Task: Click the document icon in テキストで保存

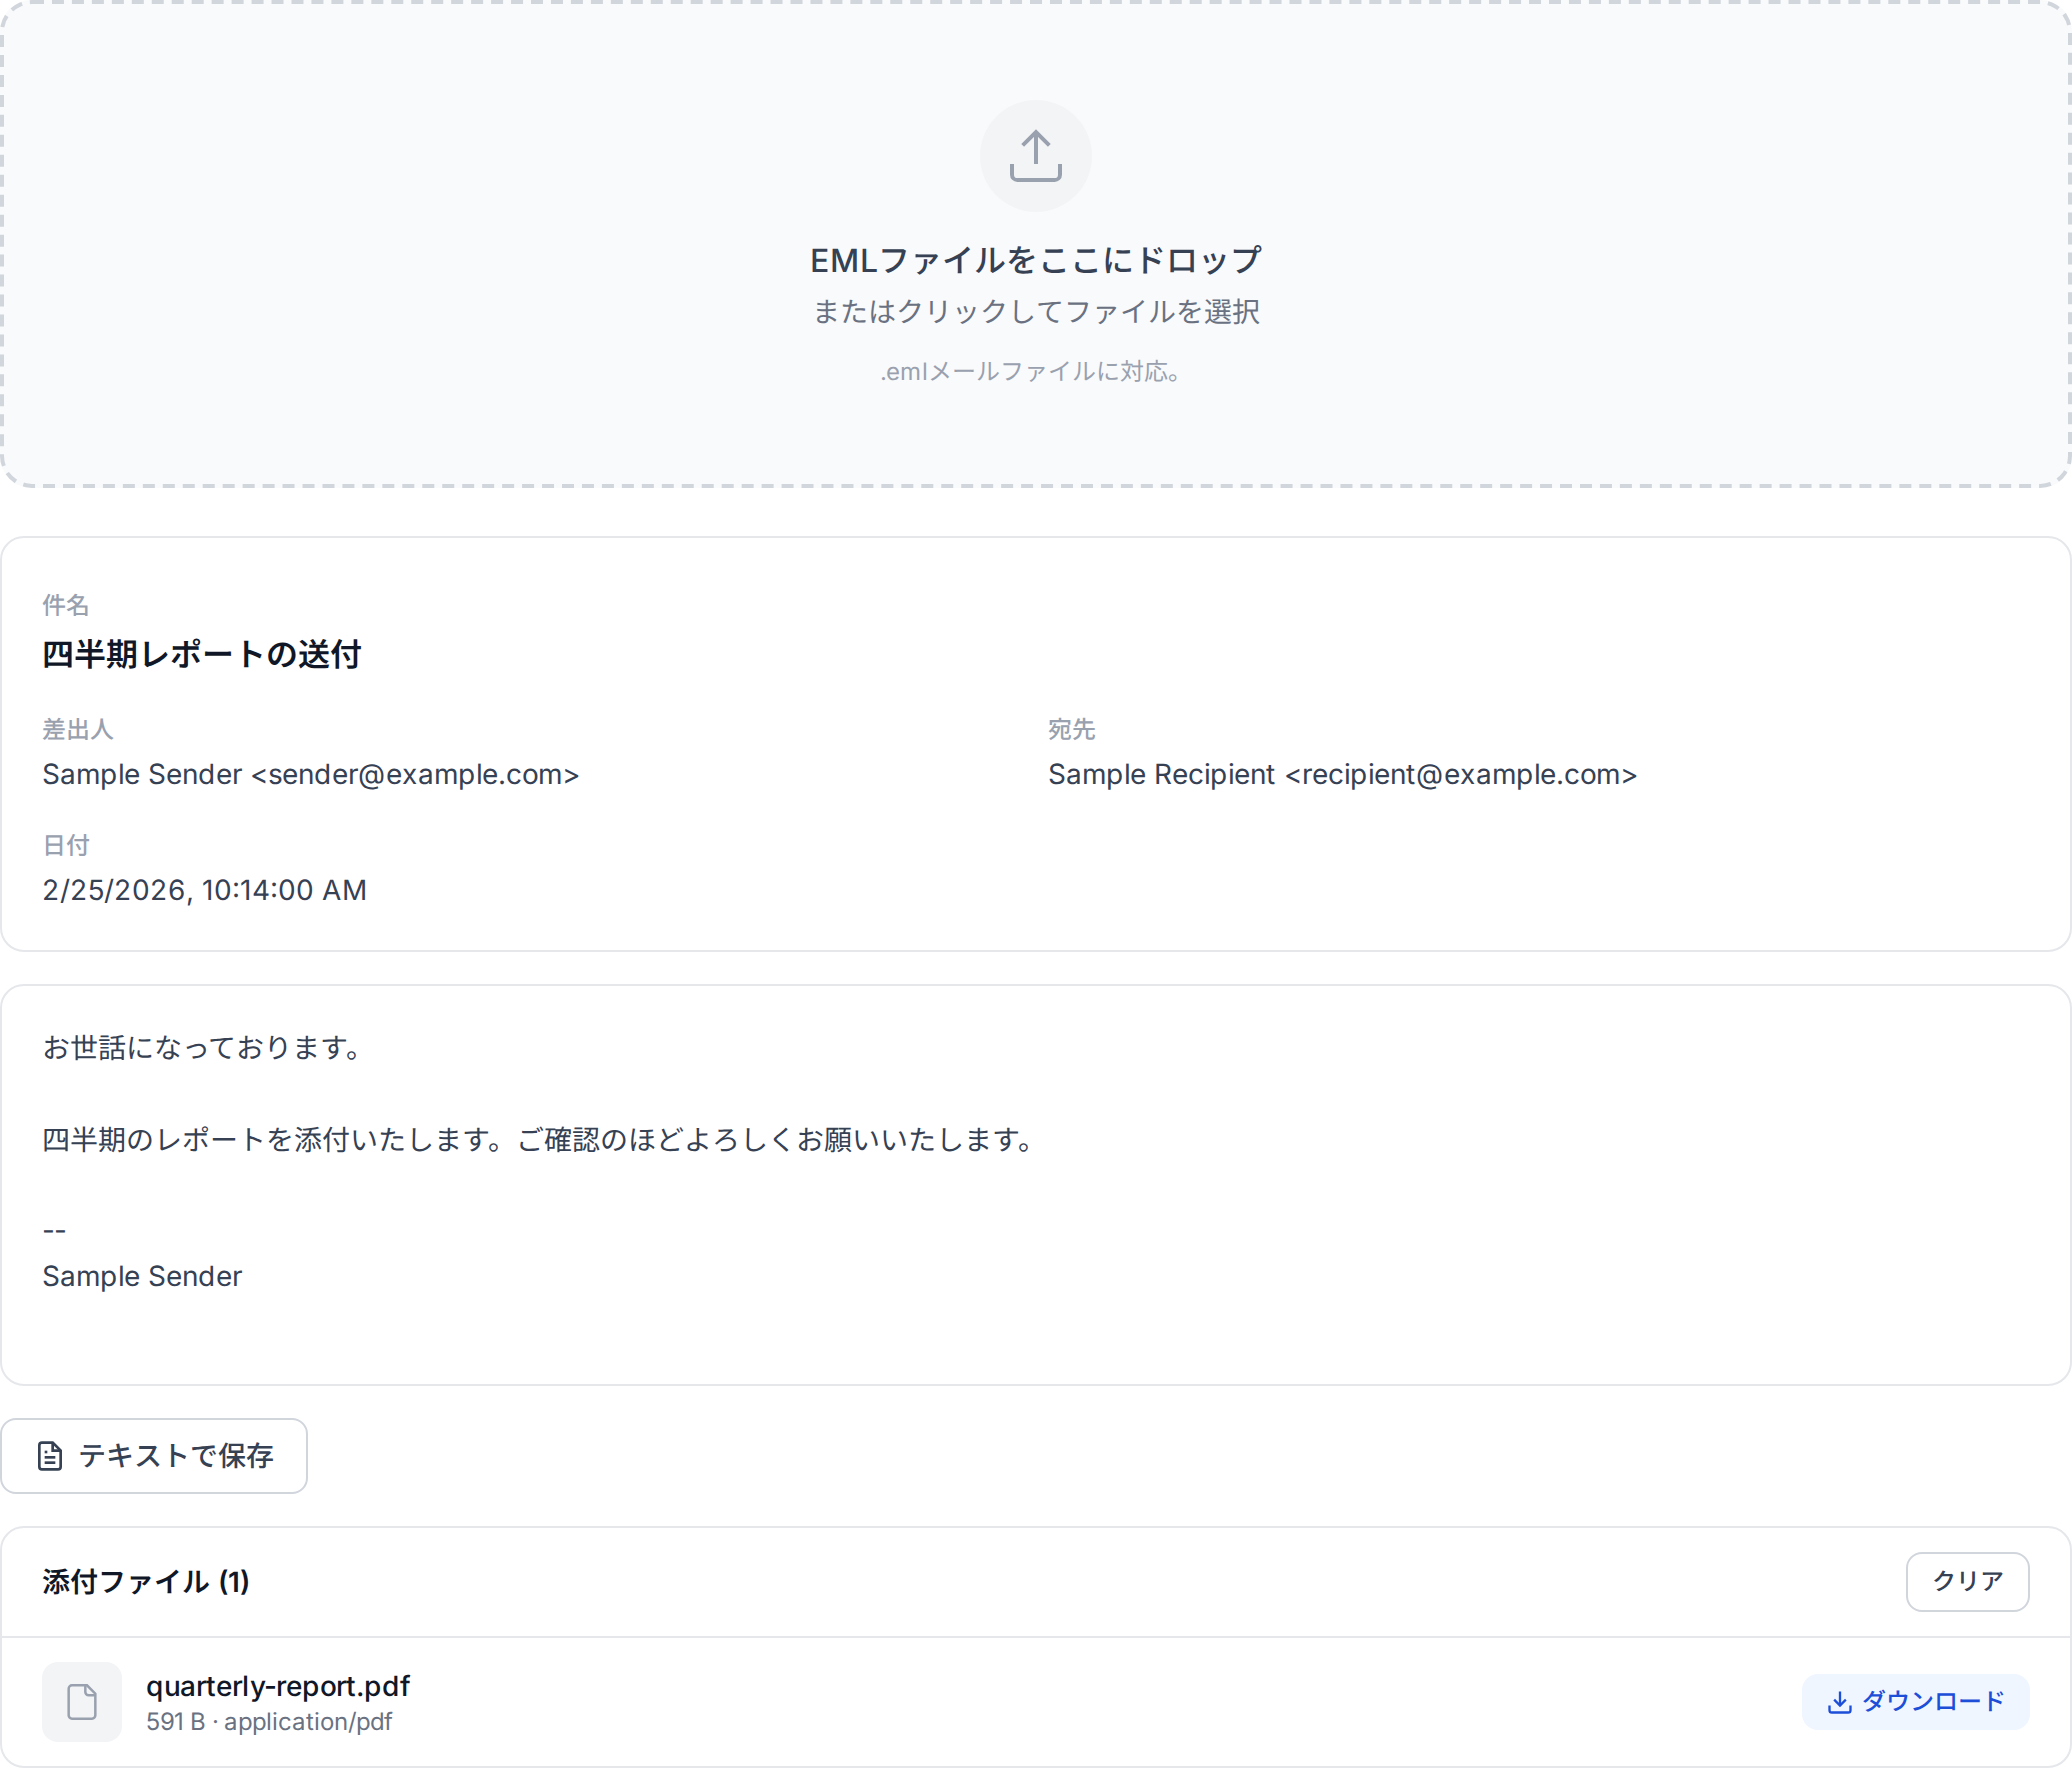Action: 50,1456
